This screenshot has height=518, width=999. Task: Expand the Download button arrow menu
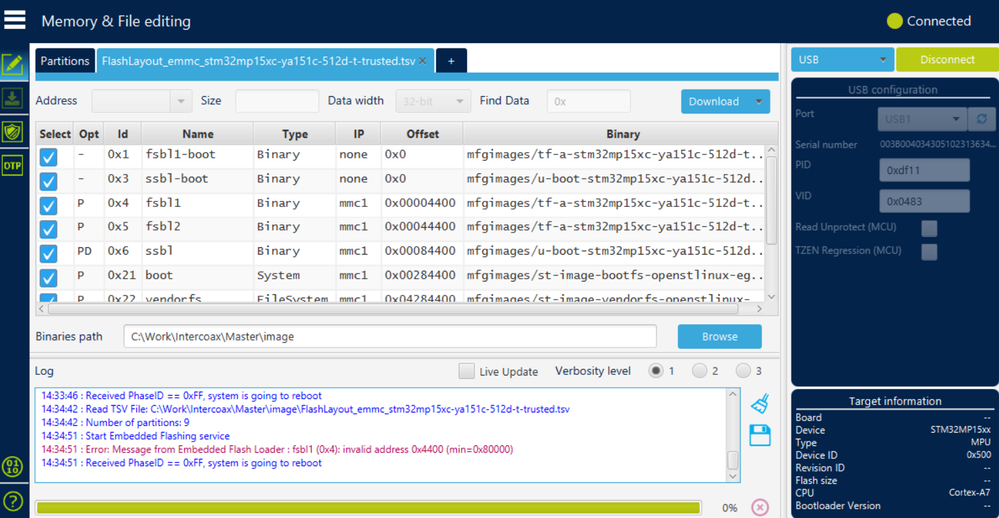759,101
